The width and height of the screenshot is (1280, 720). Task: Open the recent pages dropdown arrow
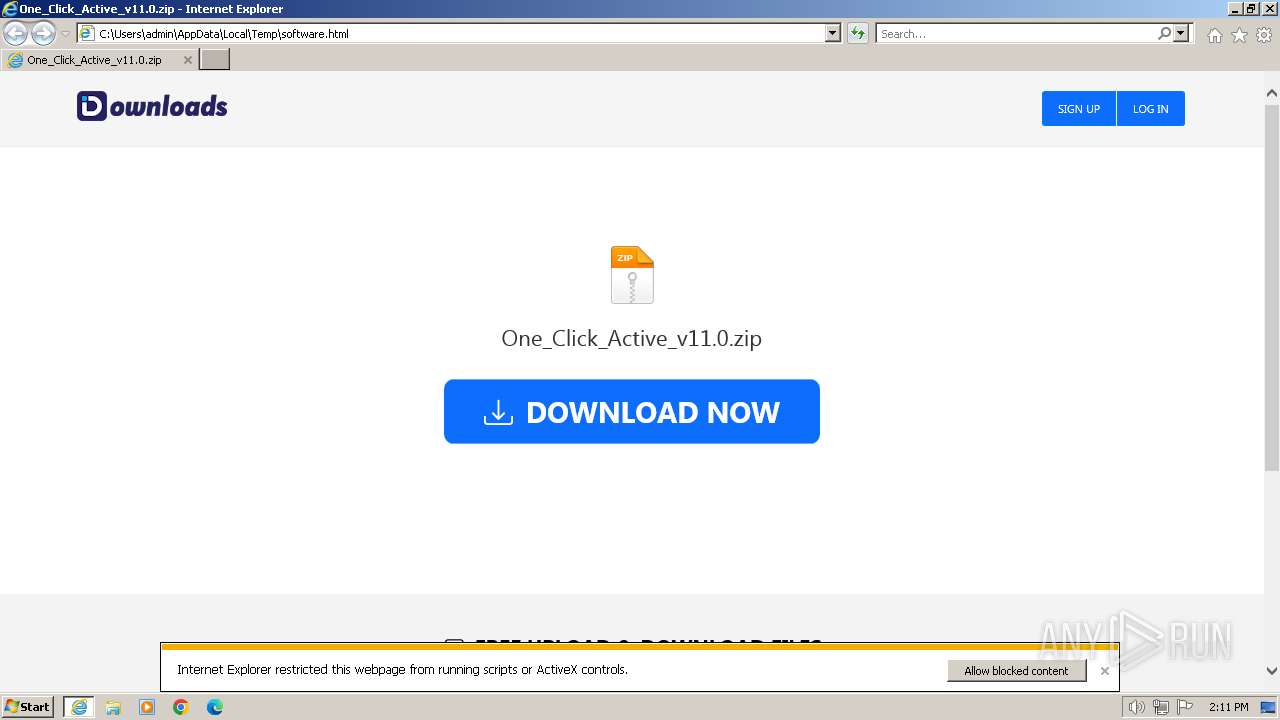pyautogui.click(x=65, y=34)
